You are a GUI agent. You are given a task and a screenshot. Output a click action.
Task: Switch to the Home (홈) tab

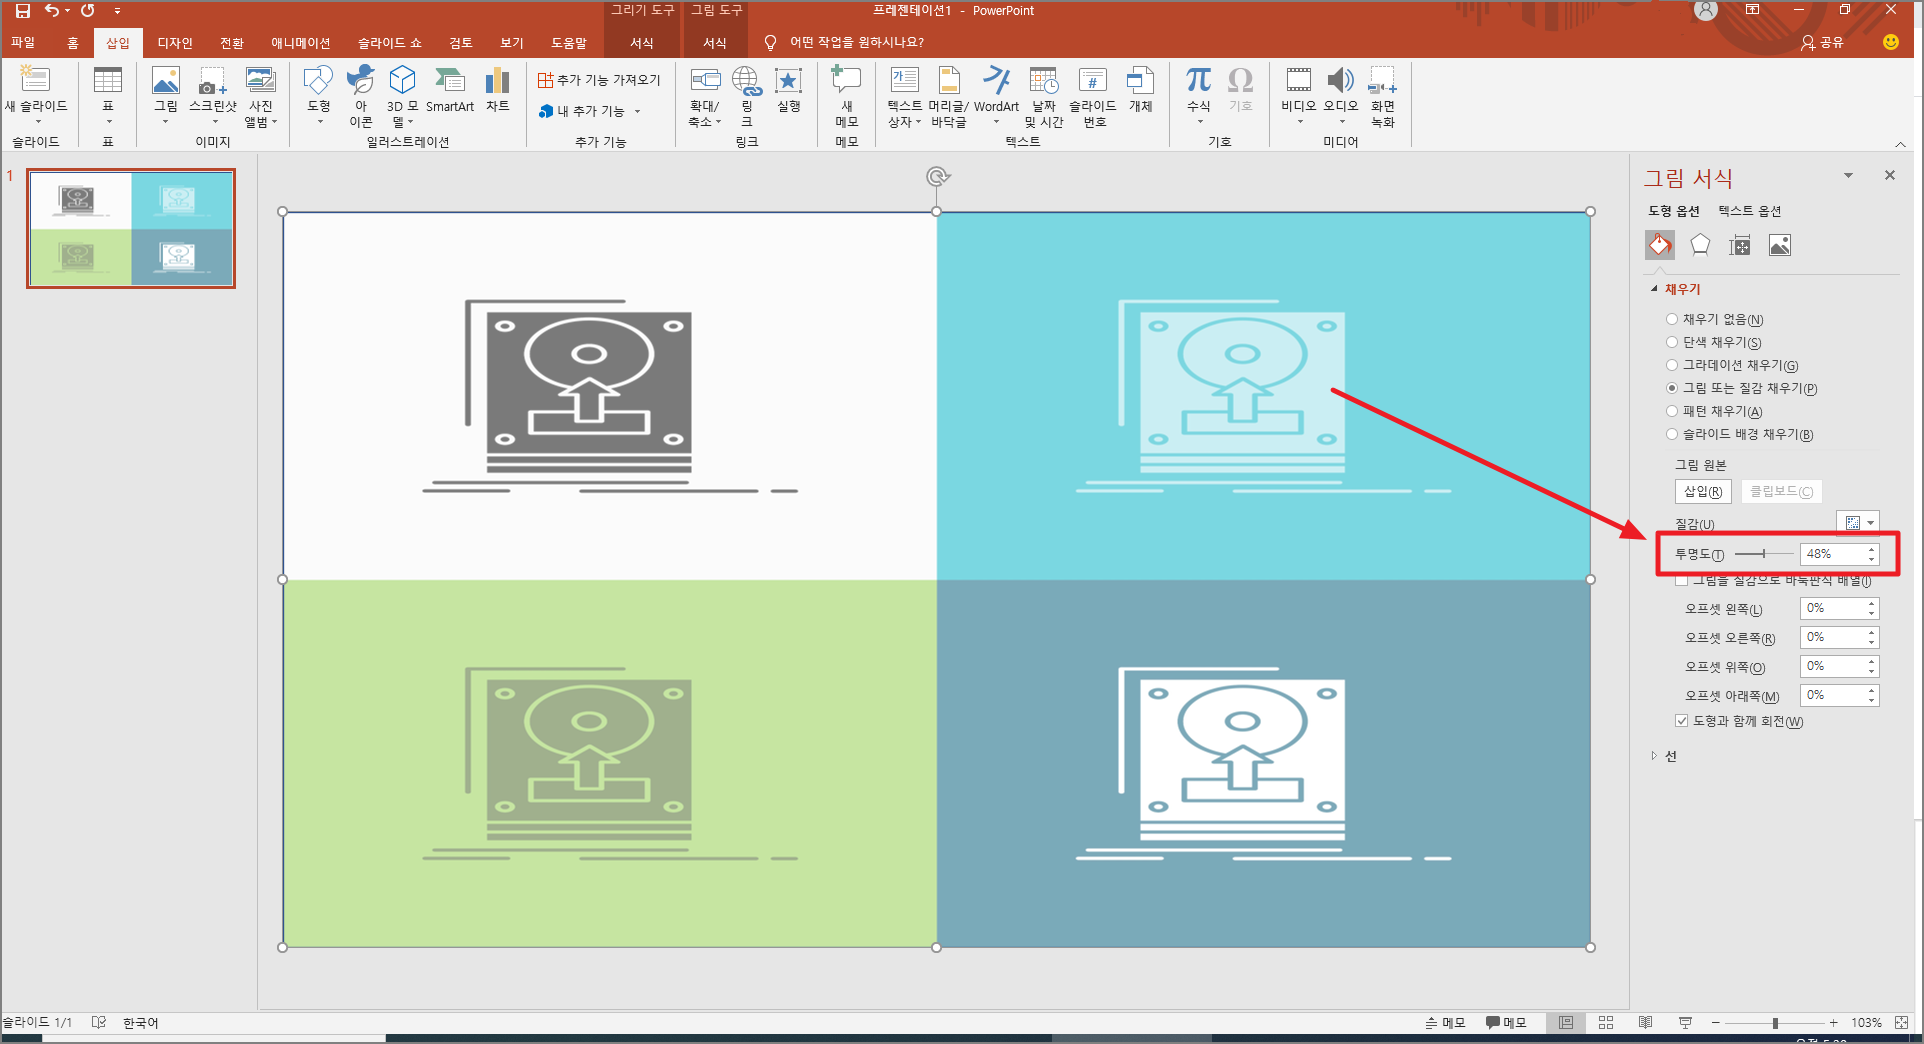point(73,42)
